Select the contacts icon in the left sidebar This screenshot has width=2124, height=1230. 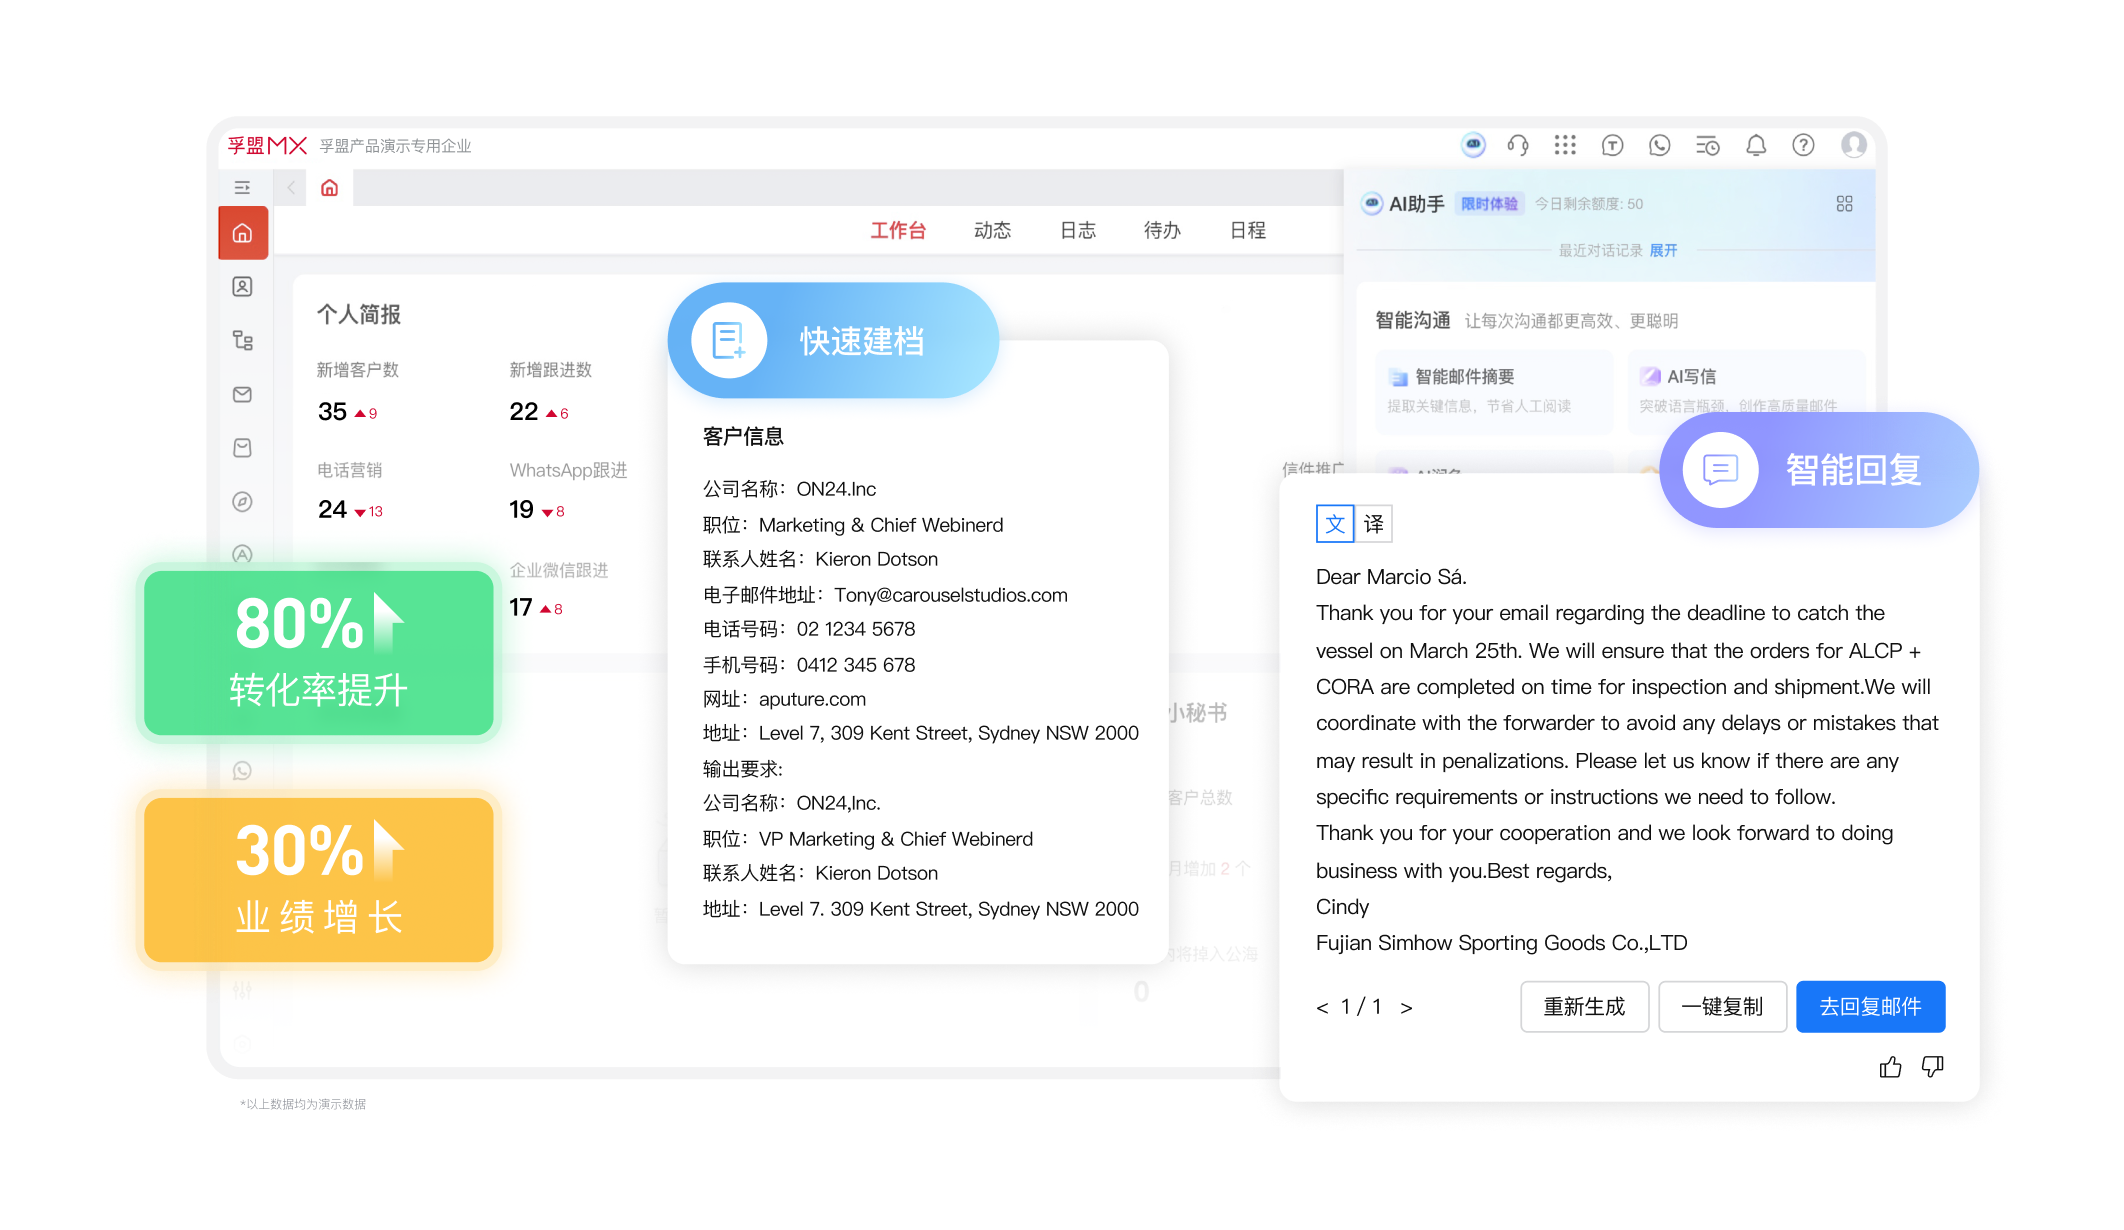pyautogui.click(x=242, y=287)
